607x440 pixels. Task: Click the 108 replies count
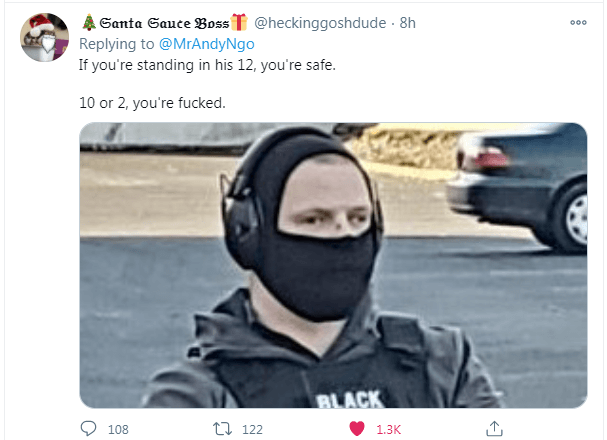tap(118, 429)
